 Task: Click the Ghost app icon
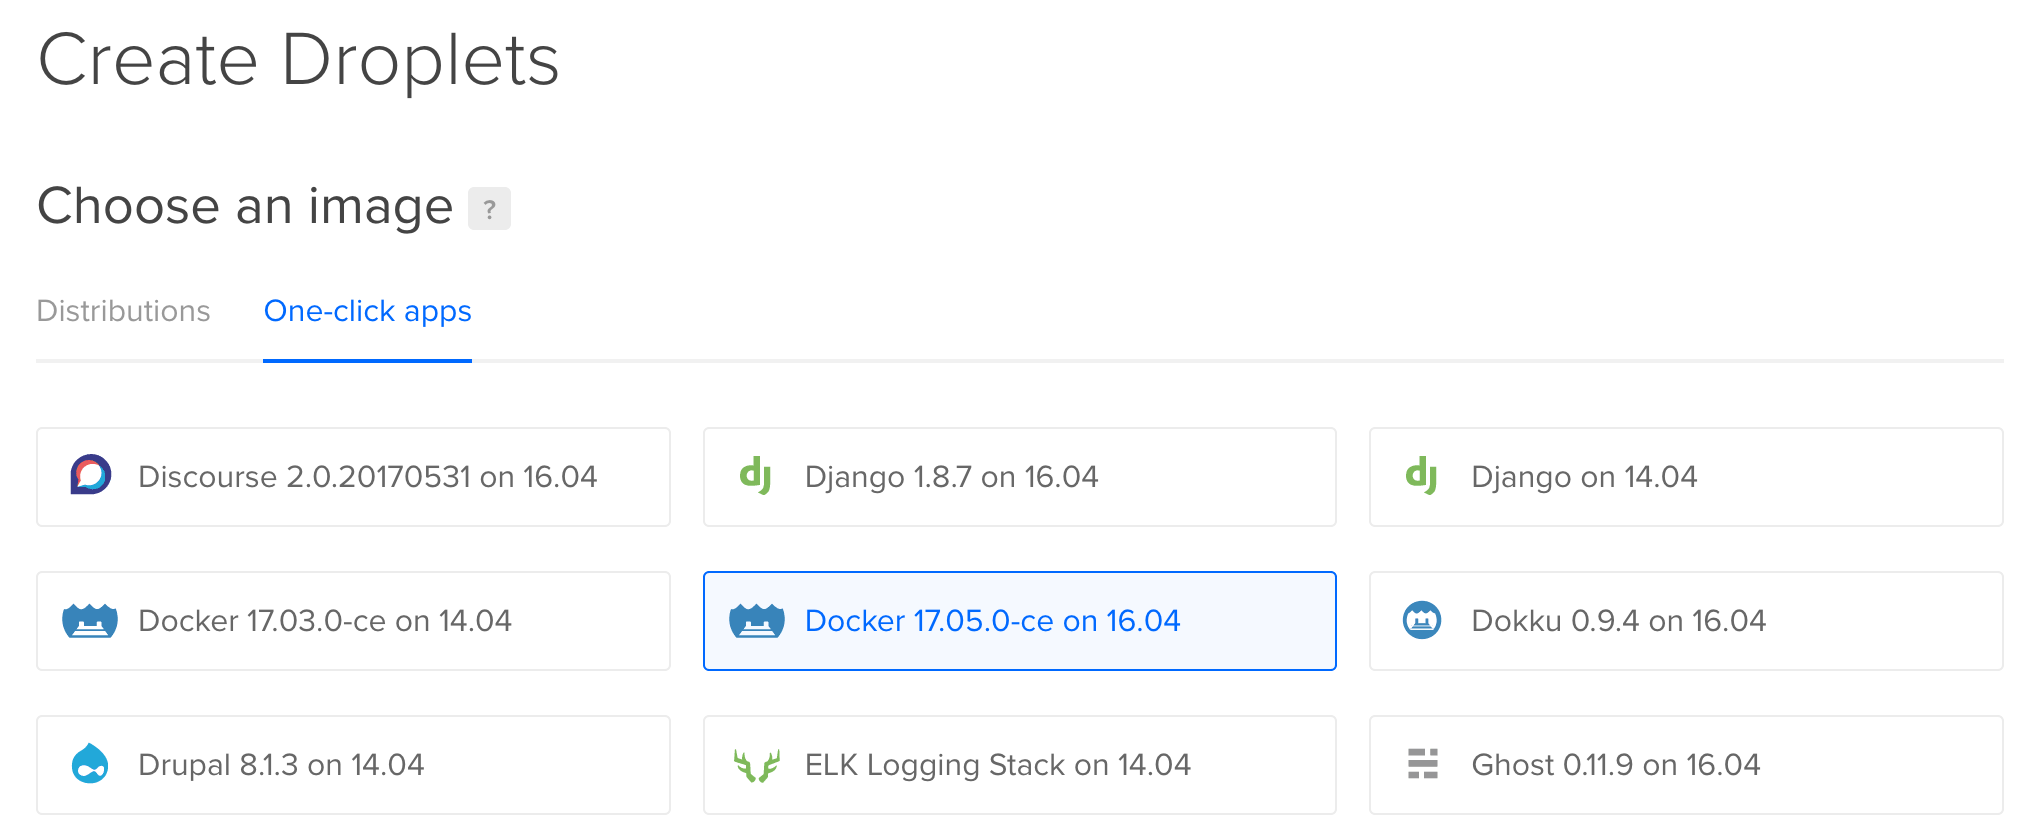tap(1422, 764)
